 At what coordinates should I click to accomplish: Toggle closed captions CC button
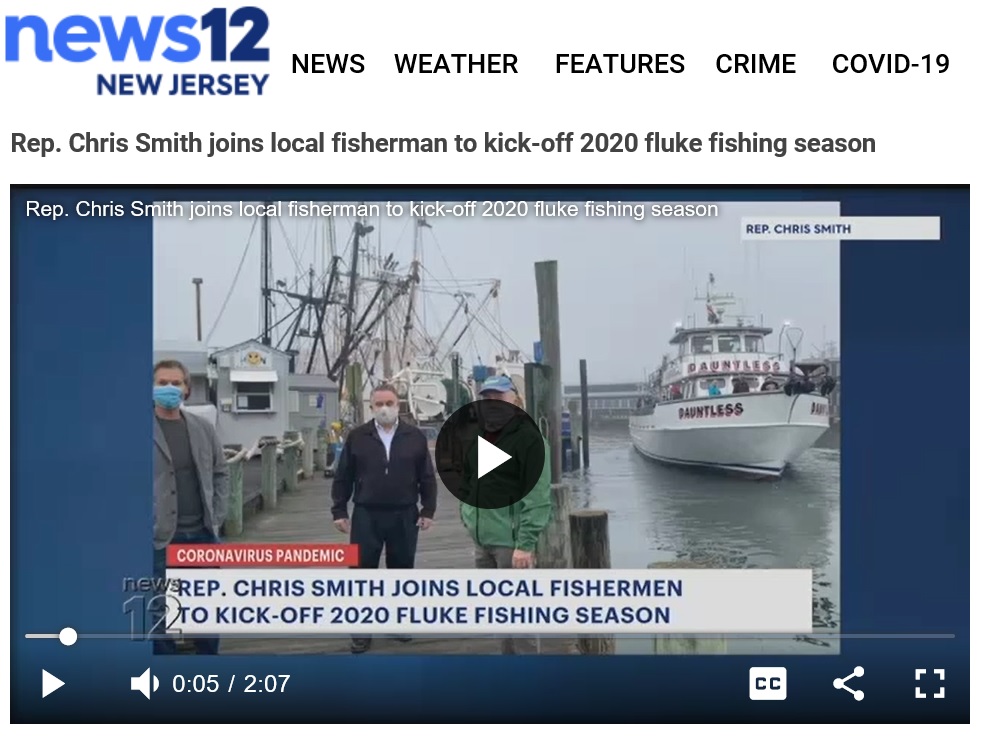(x=767, y=684)
